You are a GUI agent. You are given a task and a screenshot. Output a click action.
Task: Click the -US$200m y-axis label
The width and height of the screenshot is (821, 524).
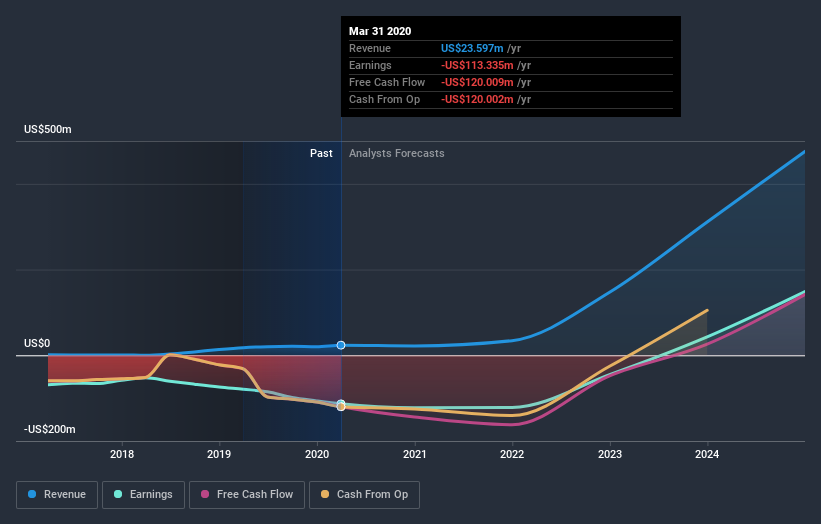pos(50,429)
